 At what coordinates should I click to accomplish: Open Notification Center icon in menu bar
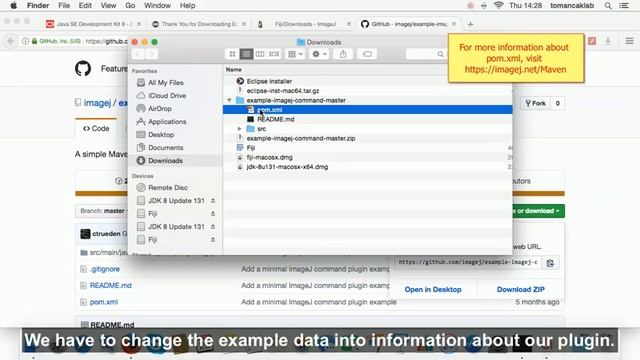(x=624, y=6)
